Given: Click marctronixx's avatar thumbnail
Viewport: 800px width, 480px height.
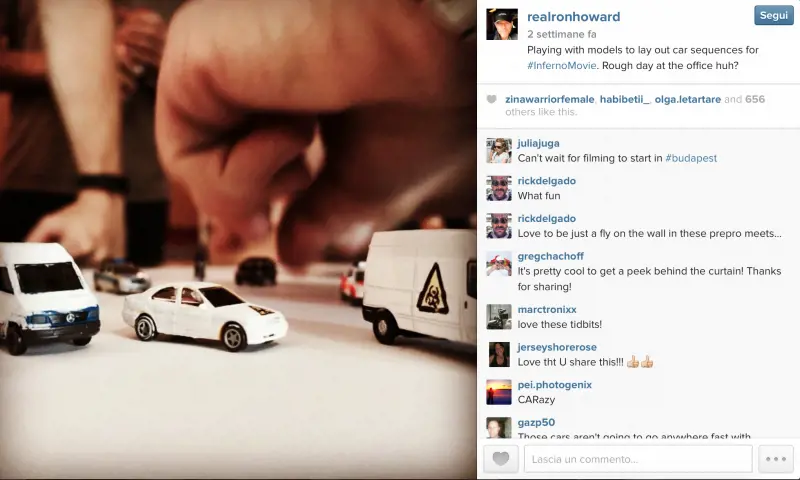Looking at the screenshot, I should pyautogui.click(x=498, y=317).
